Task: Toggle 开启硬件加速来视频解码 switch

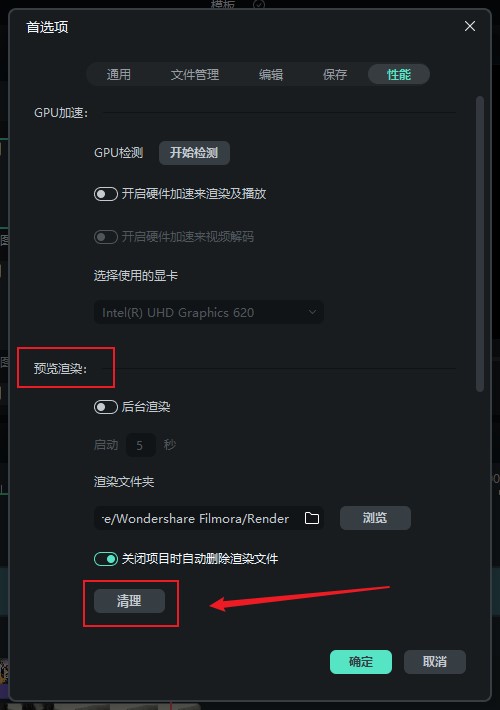Action: coord(106,236)
